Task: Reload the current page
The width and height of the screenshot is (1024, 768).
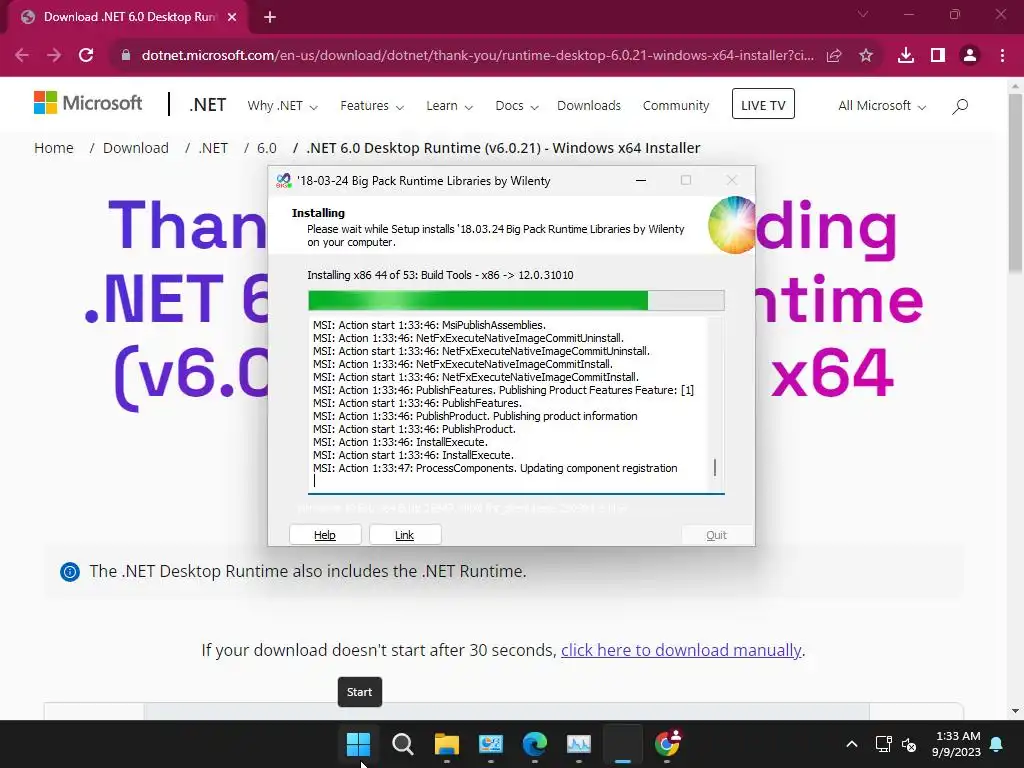Action: click(86, 55)
